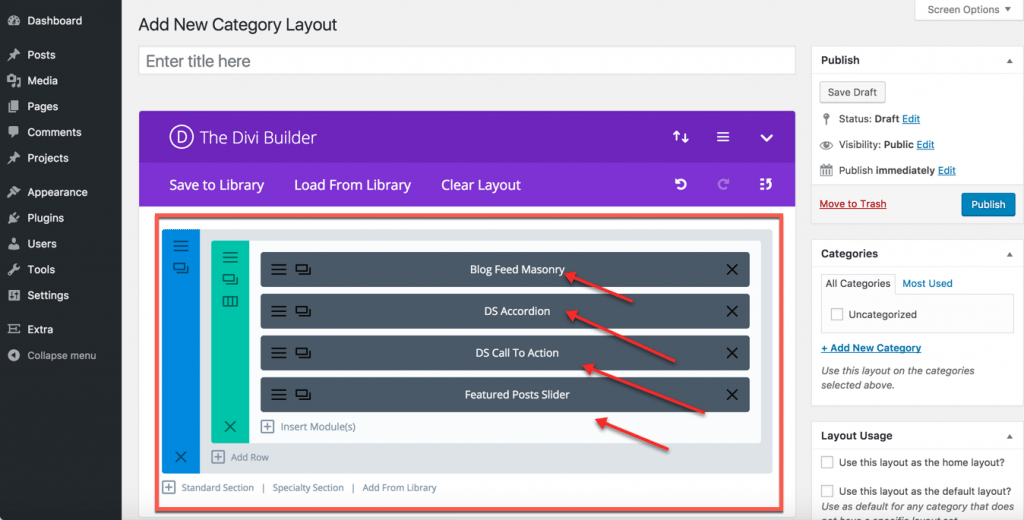
Task: Remove the DS Accordion module
Action: pos(732,311)
